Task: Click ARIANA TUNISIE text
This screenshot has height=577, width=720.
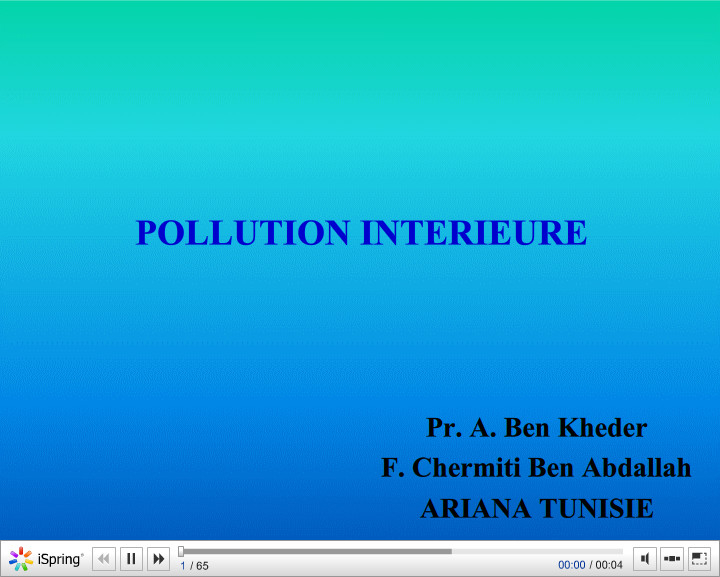Action: [537, 509]
